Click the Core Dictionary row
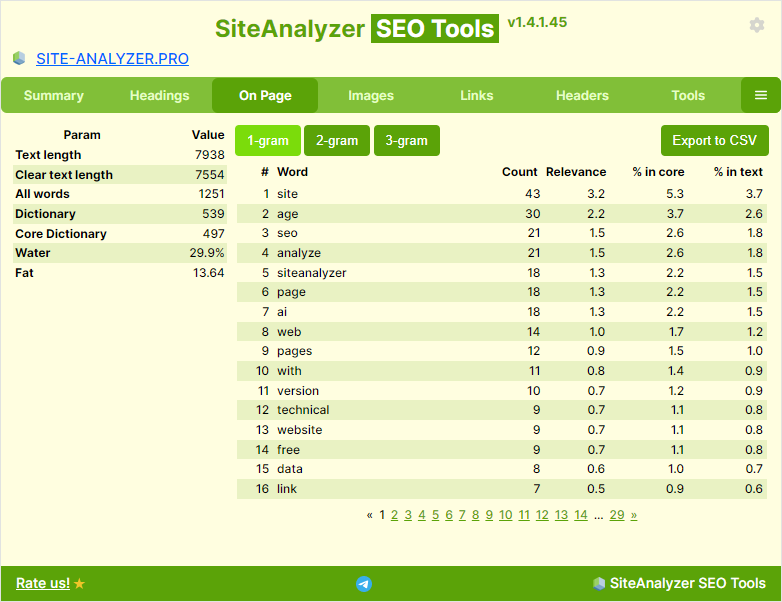The height and width of the screenshot is (602, 782). click(120, 234)
